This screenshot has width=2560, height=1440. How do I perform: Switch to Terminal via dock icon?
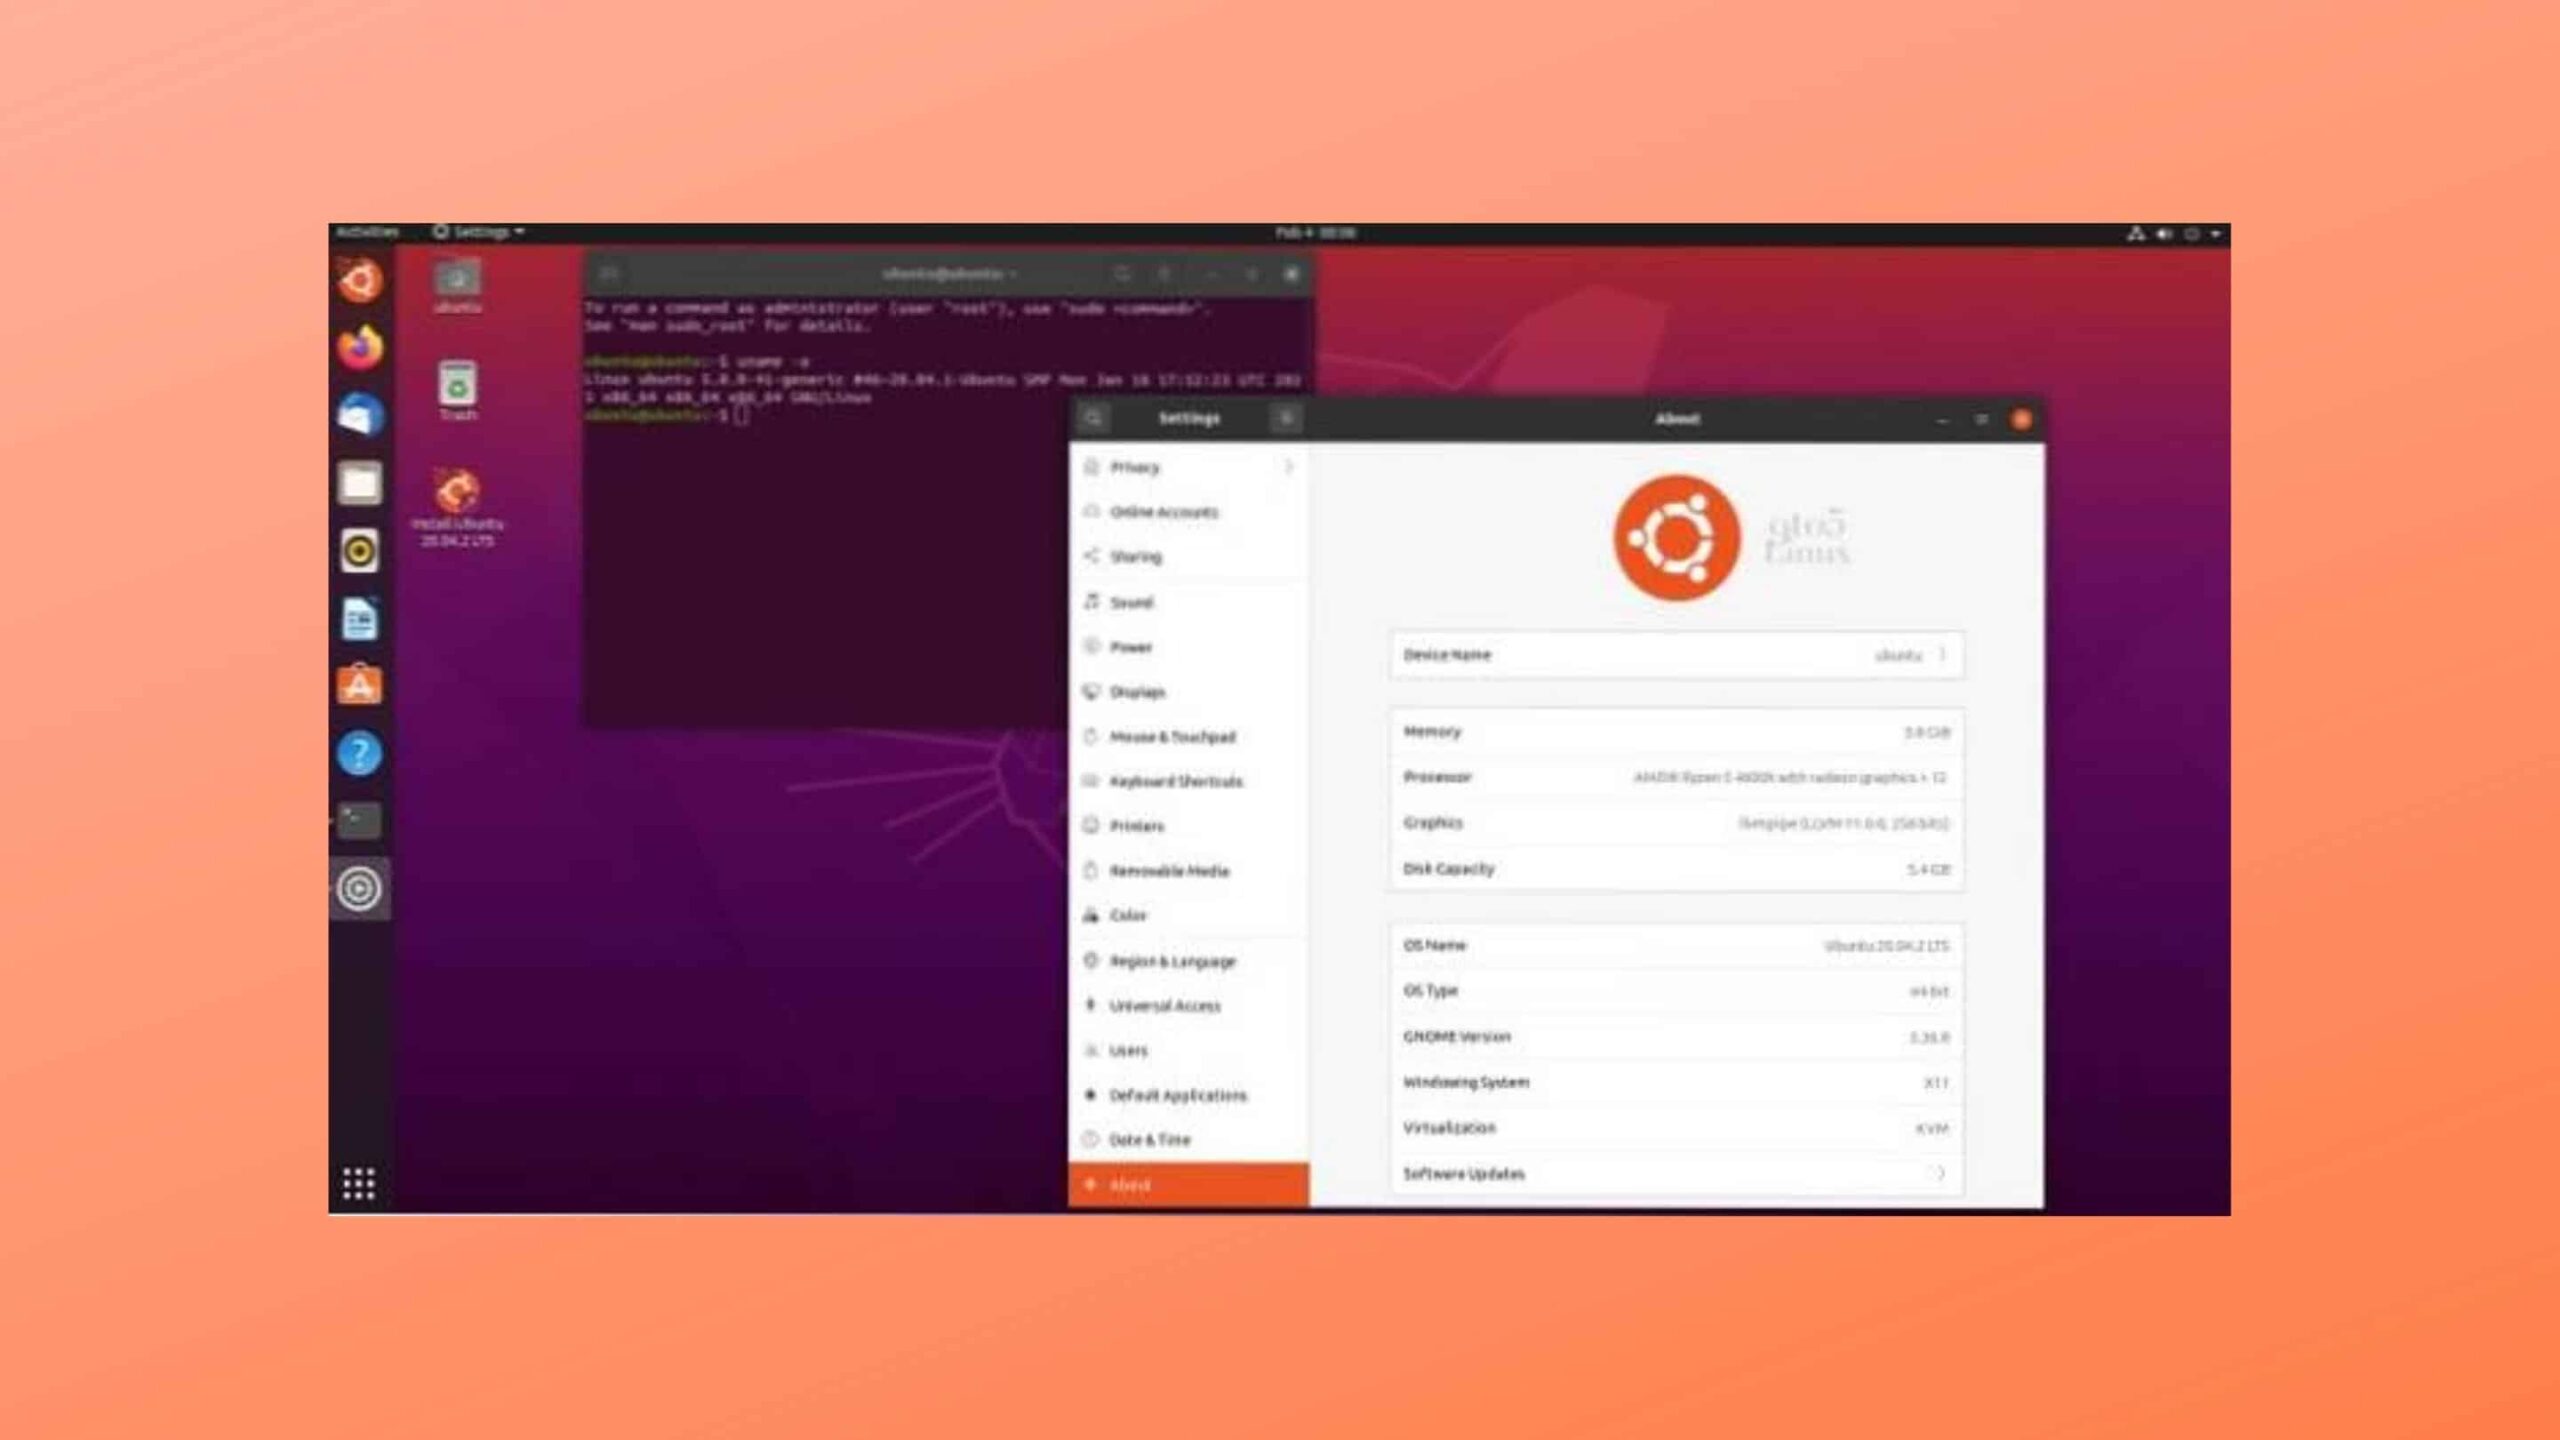coord(360,821)
